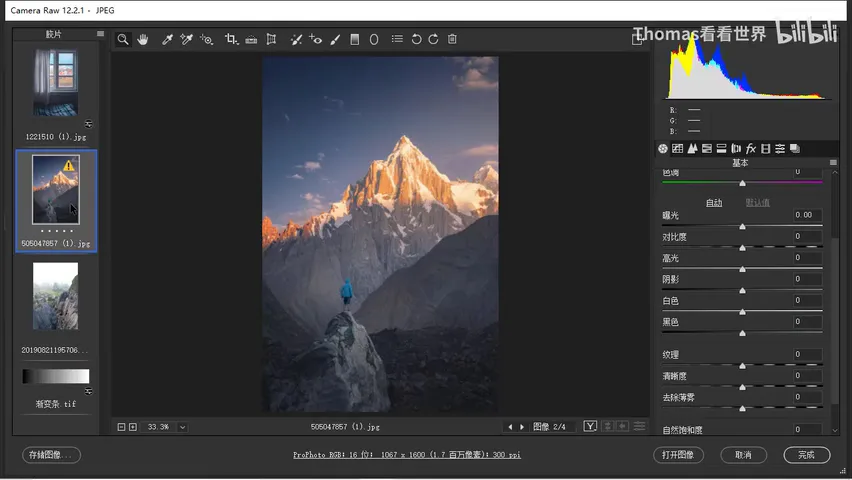The height and width of the screenshot is (480, 852).
Task: Select the Transform tool
Action: pyautogui.click(x=271, y=39)
